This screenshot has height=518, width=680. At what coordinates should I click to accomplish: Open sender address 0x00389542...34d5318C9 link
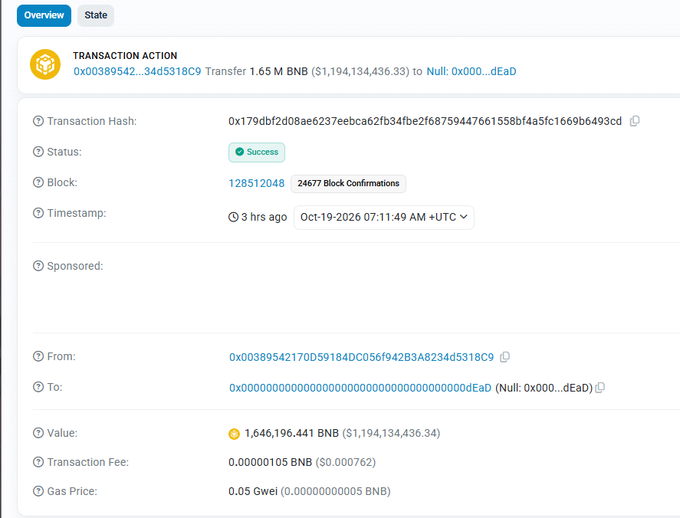coord(137,72)
